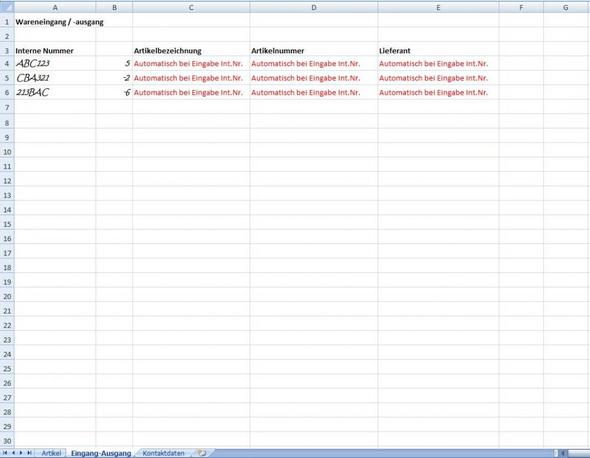590x458 pixels.
Task: Click the horizontal scrollbar left arrow
Action: click(x=563, y=453)
